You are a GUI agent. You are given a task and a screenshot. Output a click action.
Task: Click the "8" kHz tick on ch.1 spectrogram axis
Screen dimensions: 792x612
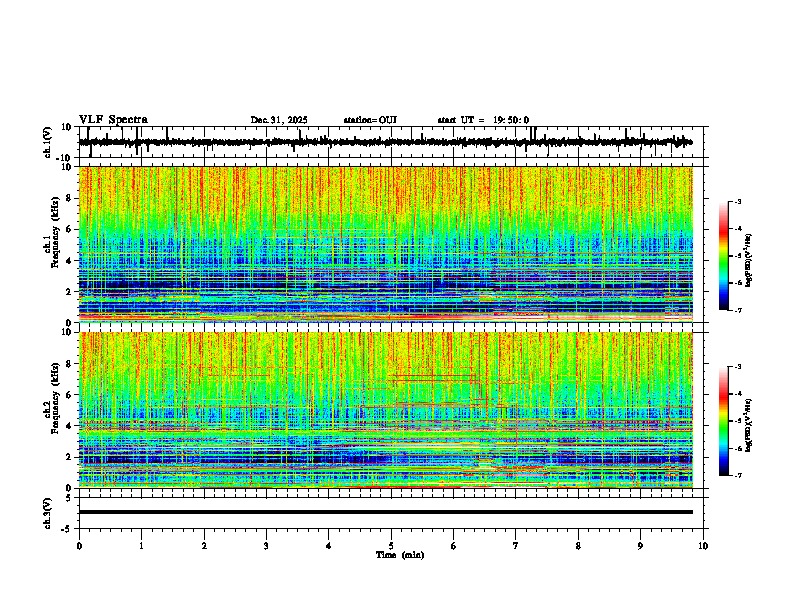tap(69, 198)
